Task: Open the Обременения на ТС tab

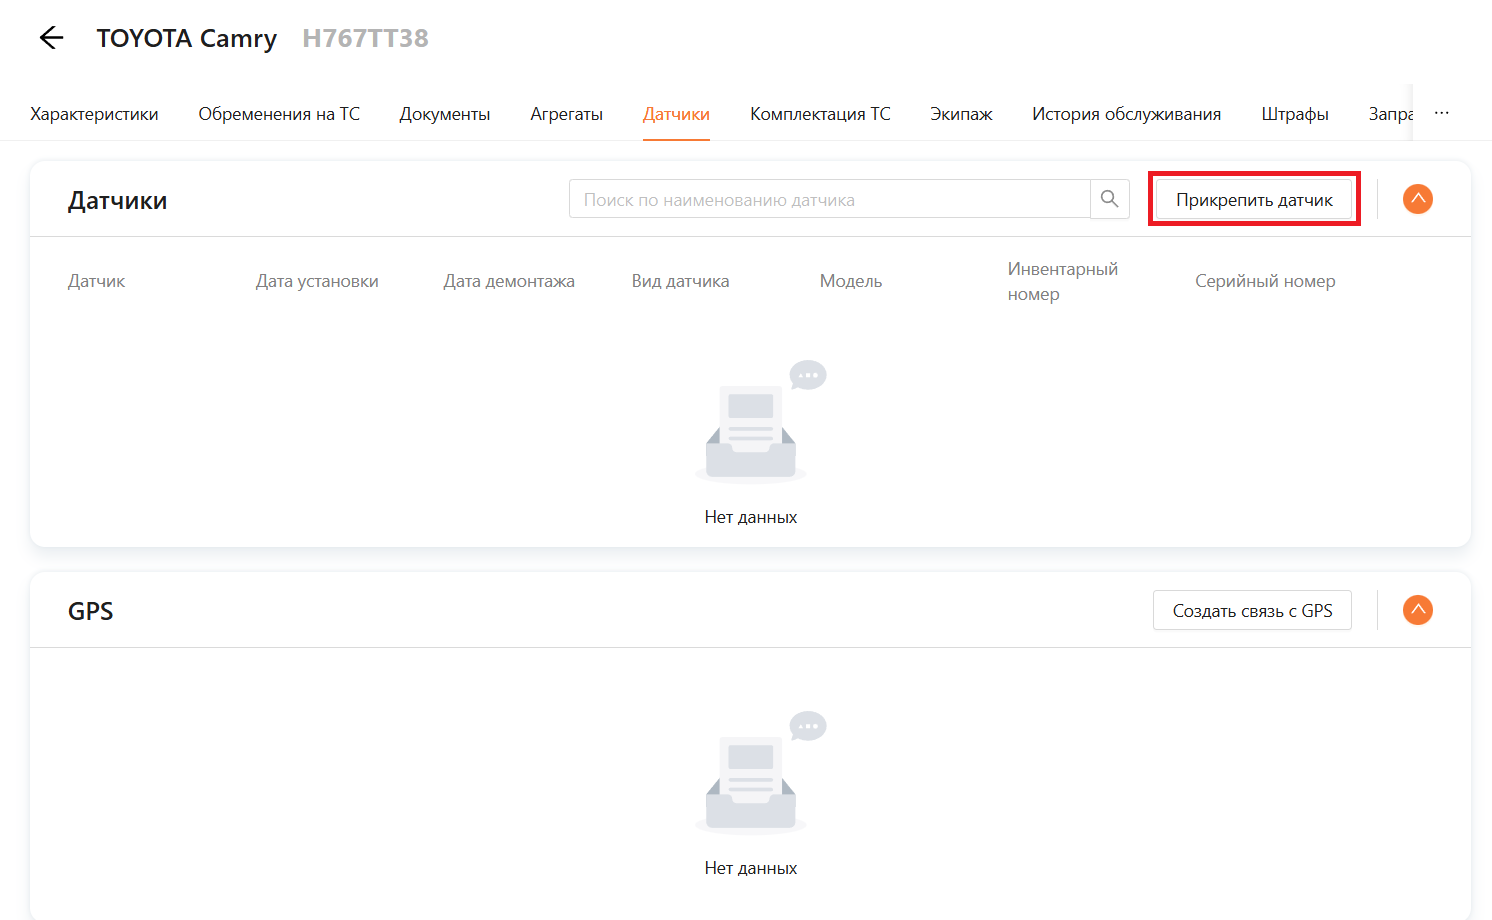Action: pyautogui.click(x=279, y=114)
